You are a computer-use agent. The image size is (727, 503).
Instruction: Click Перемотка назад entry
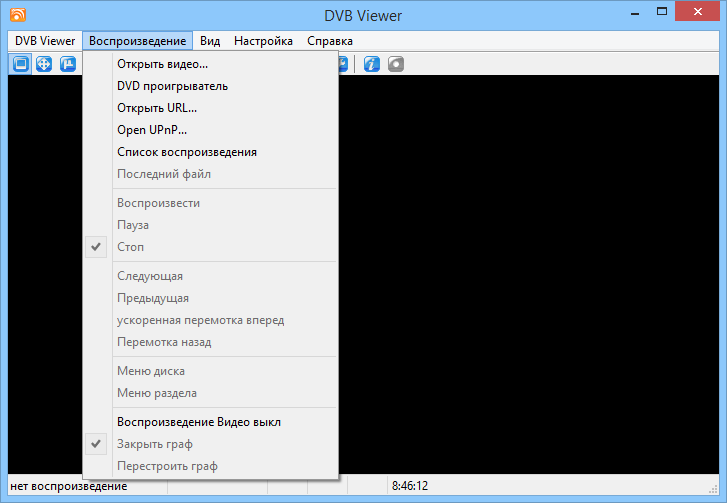[x=210, y=342]
